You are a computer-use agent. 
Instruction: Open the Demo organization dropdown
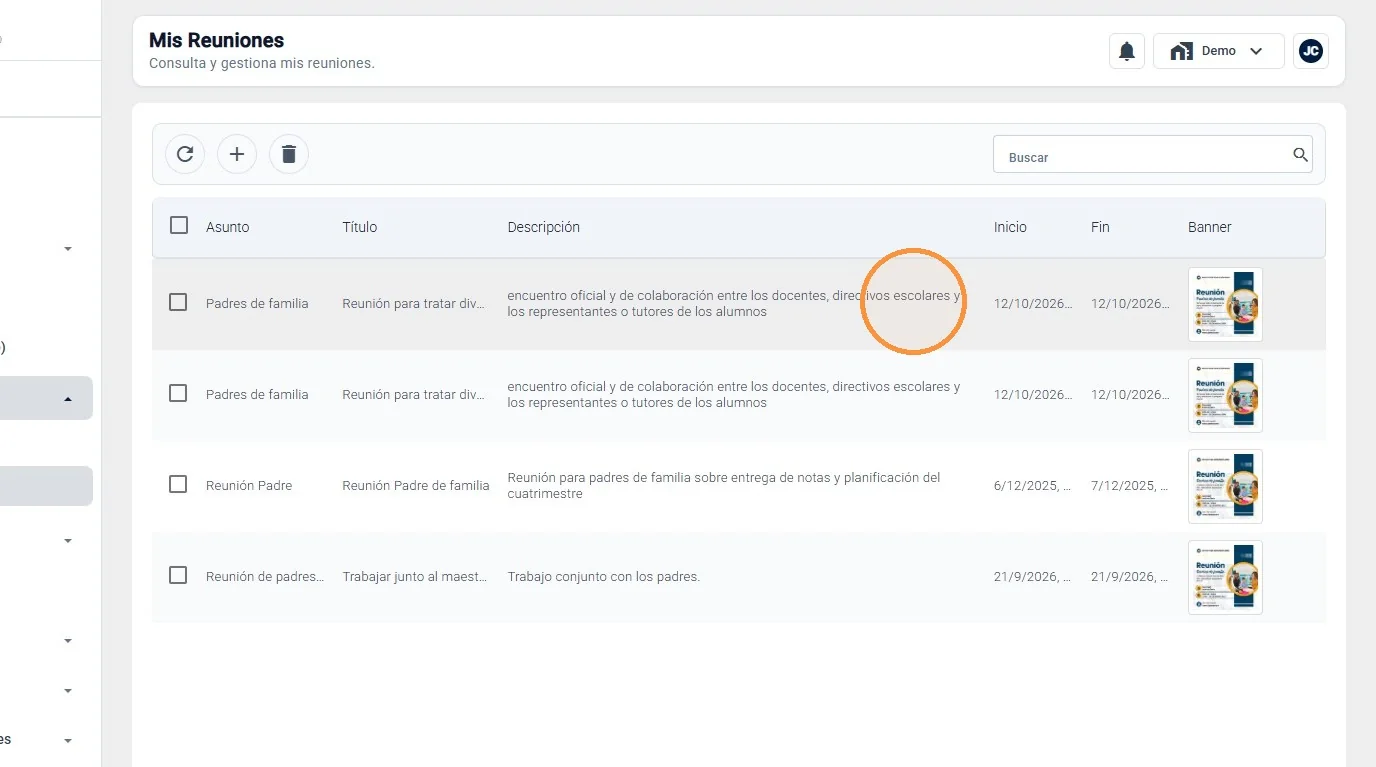(1218, 51)
